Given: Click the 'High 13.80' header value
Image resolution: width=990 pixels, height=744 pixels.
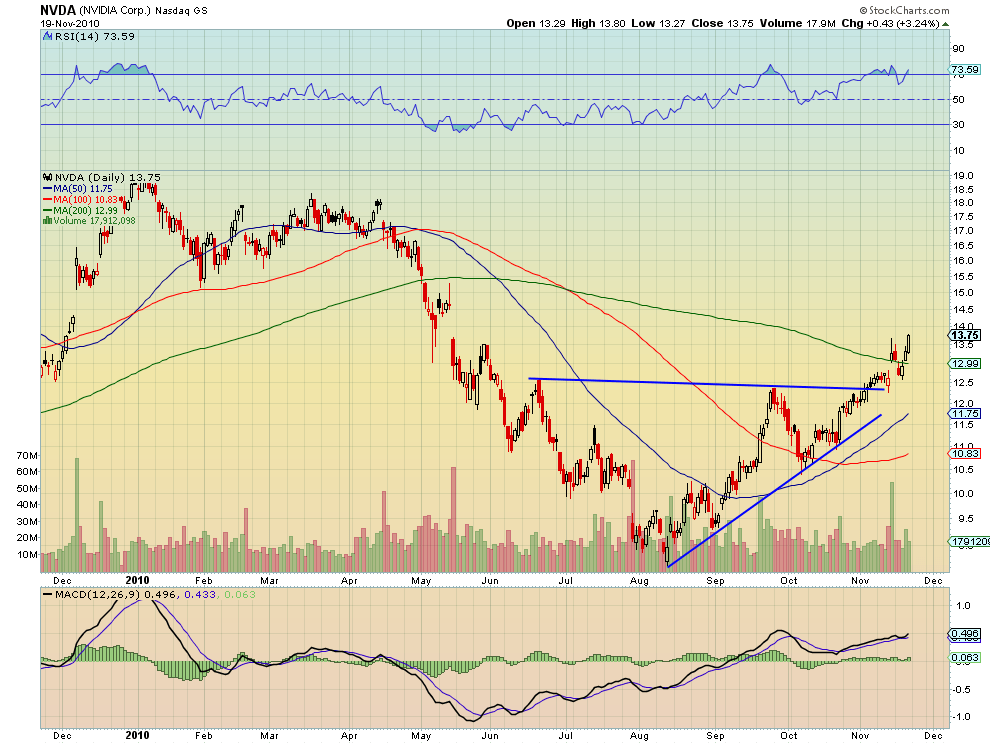Looking at the screenshot, I should (599, 23).
